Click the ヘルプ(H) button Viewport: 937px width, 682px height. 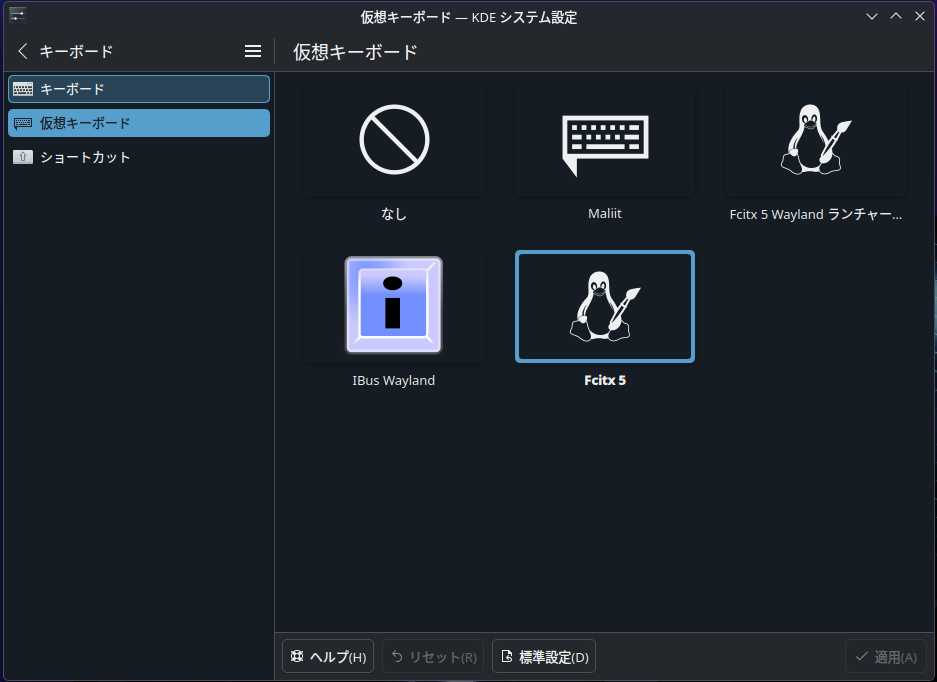[328, 657]
